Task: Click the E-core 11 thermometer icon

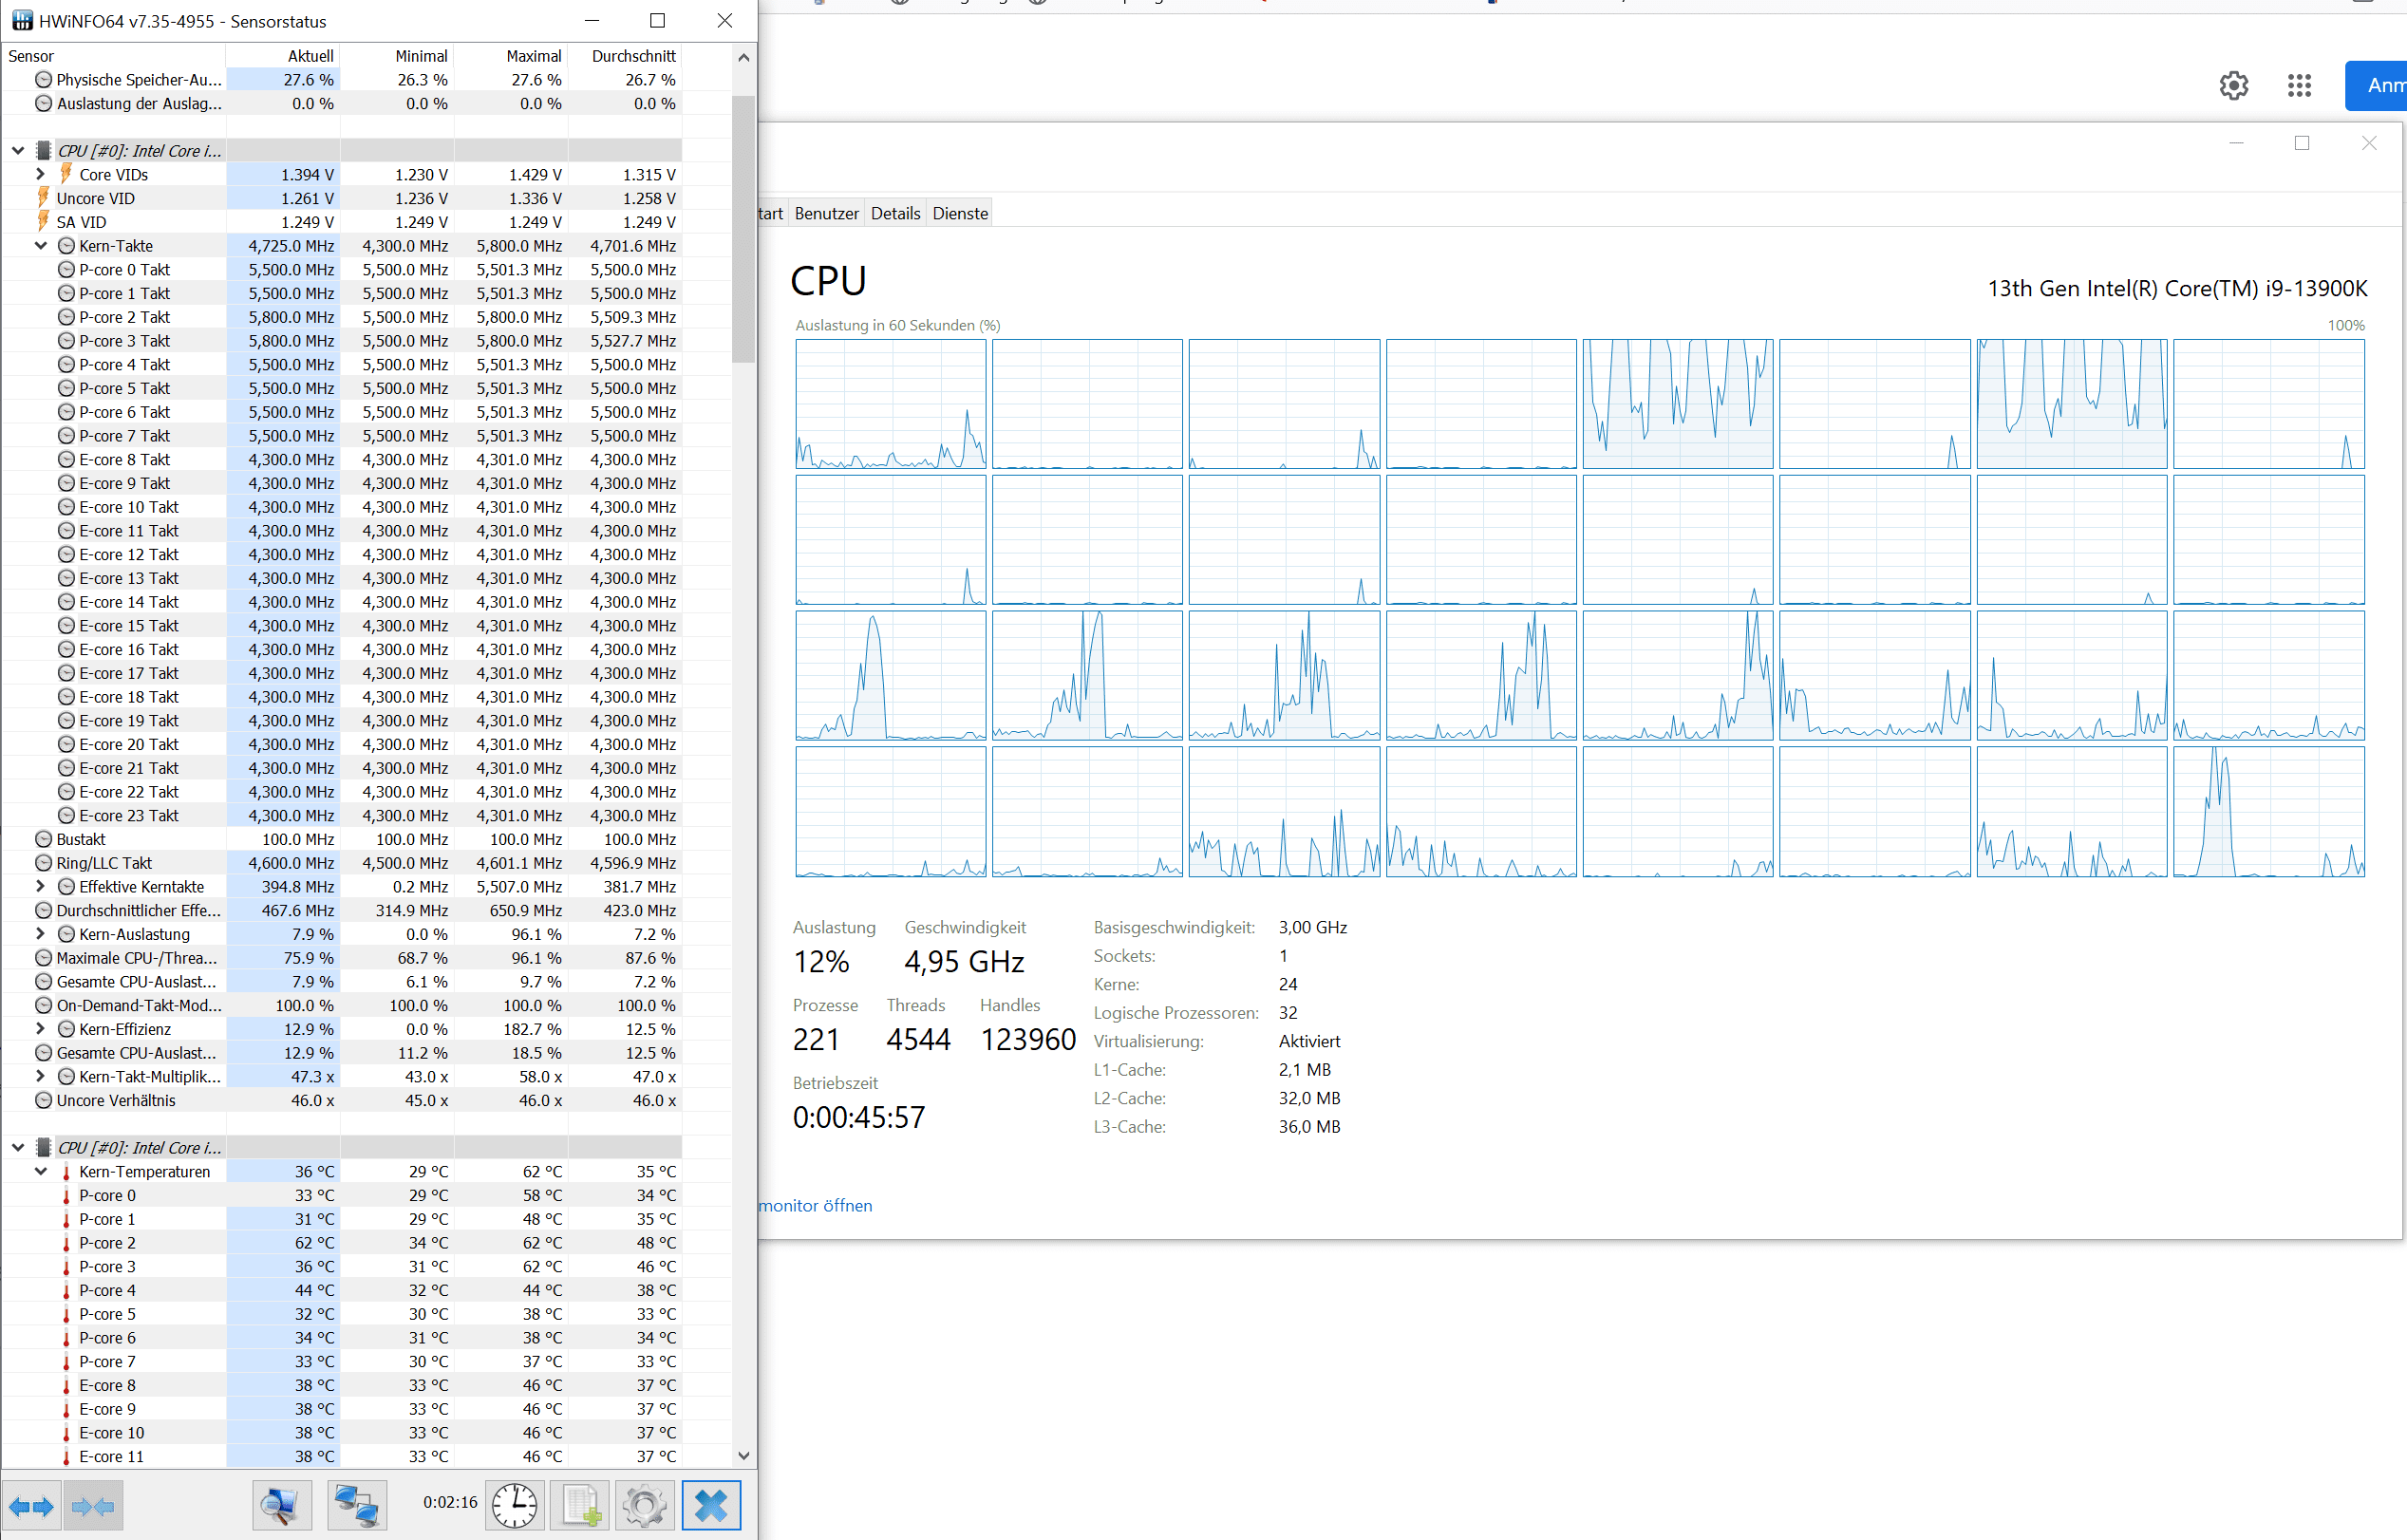Action: pos(66,1457)
